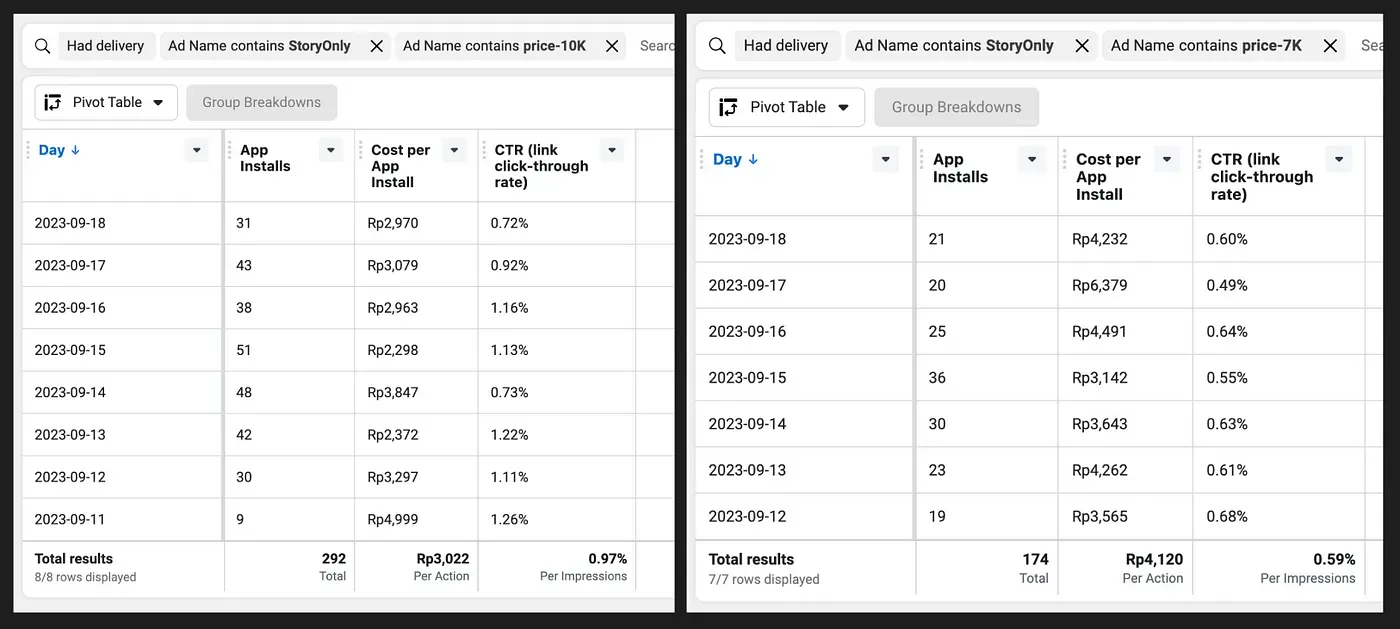This screenshot has width=1400, height=629.
Task: Open the CTR column options menu in left table
Action: click(611, 149)
